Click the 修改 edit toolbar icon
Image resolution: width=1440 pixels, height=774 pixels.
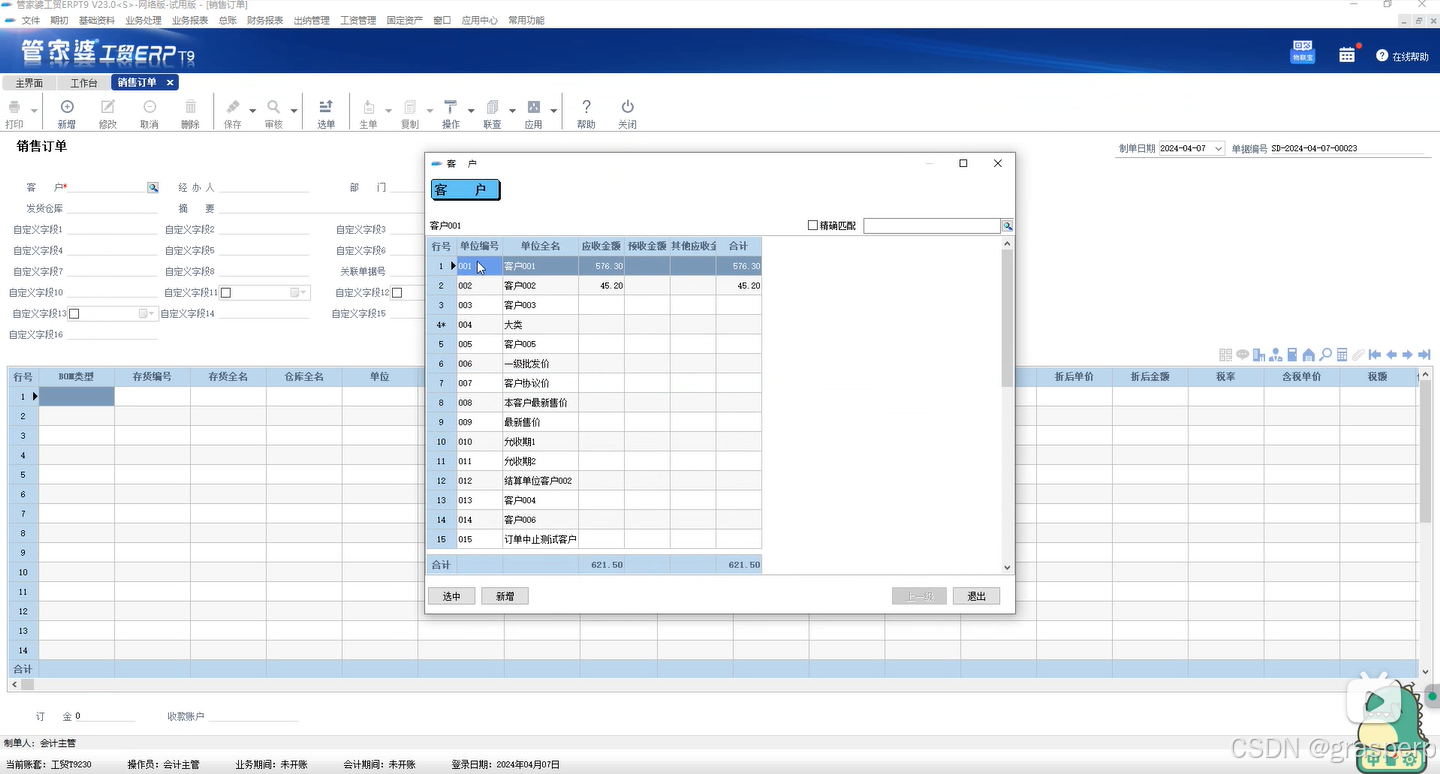(x=108, y=107)
